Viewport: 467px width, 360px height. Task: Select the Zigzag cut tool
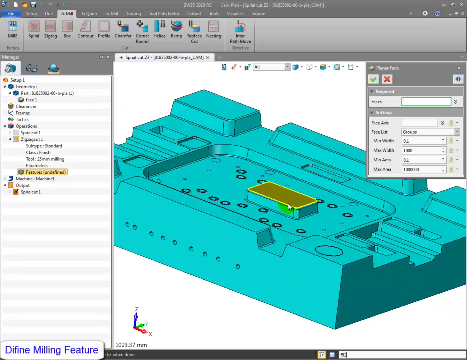point(51,29)
